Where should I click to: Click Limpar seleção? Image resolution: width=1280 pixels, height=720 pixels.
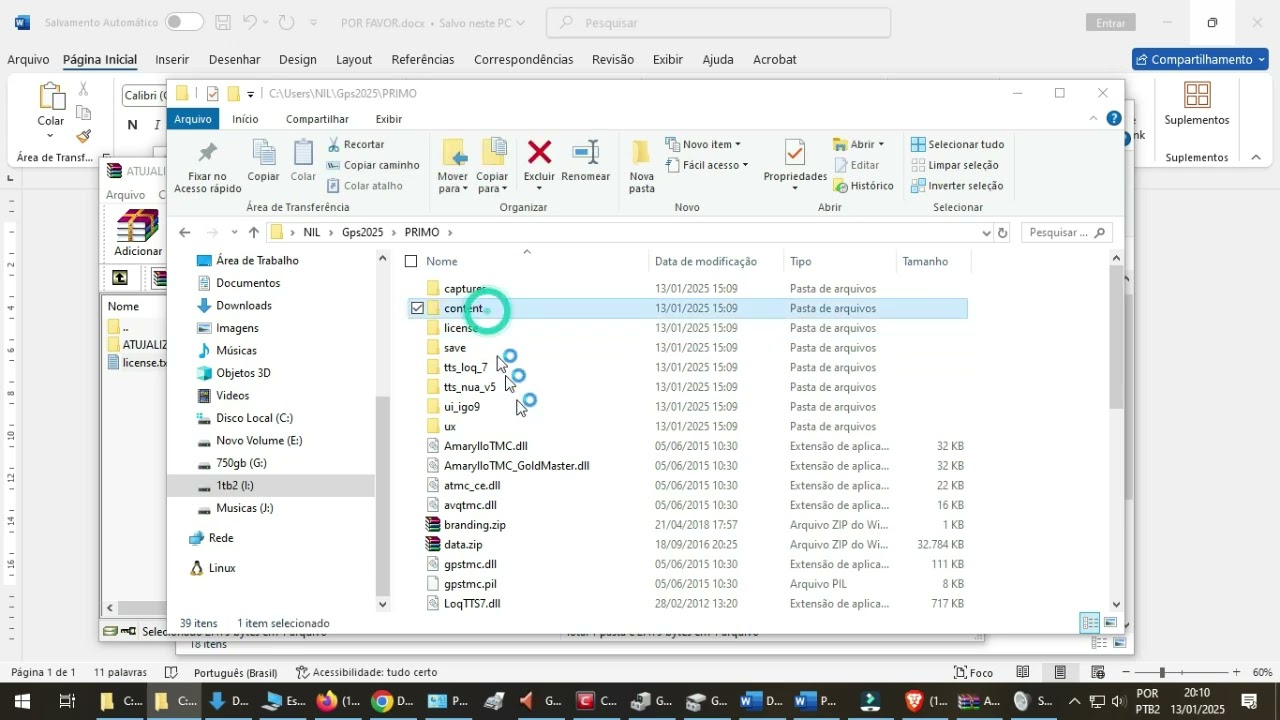click(955, 165)
